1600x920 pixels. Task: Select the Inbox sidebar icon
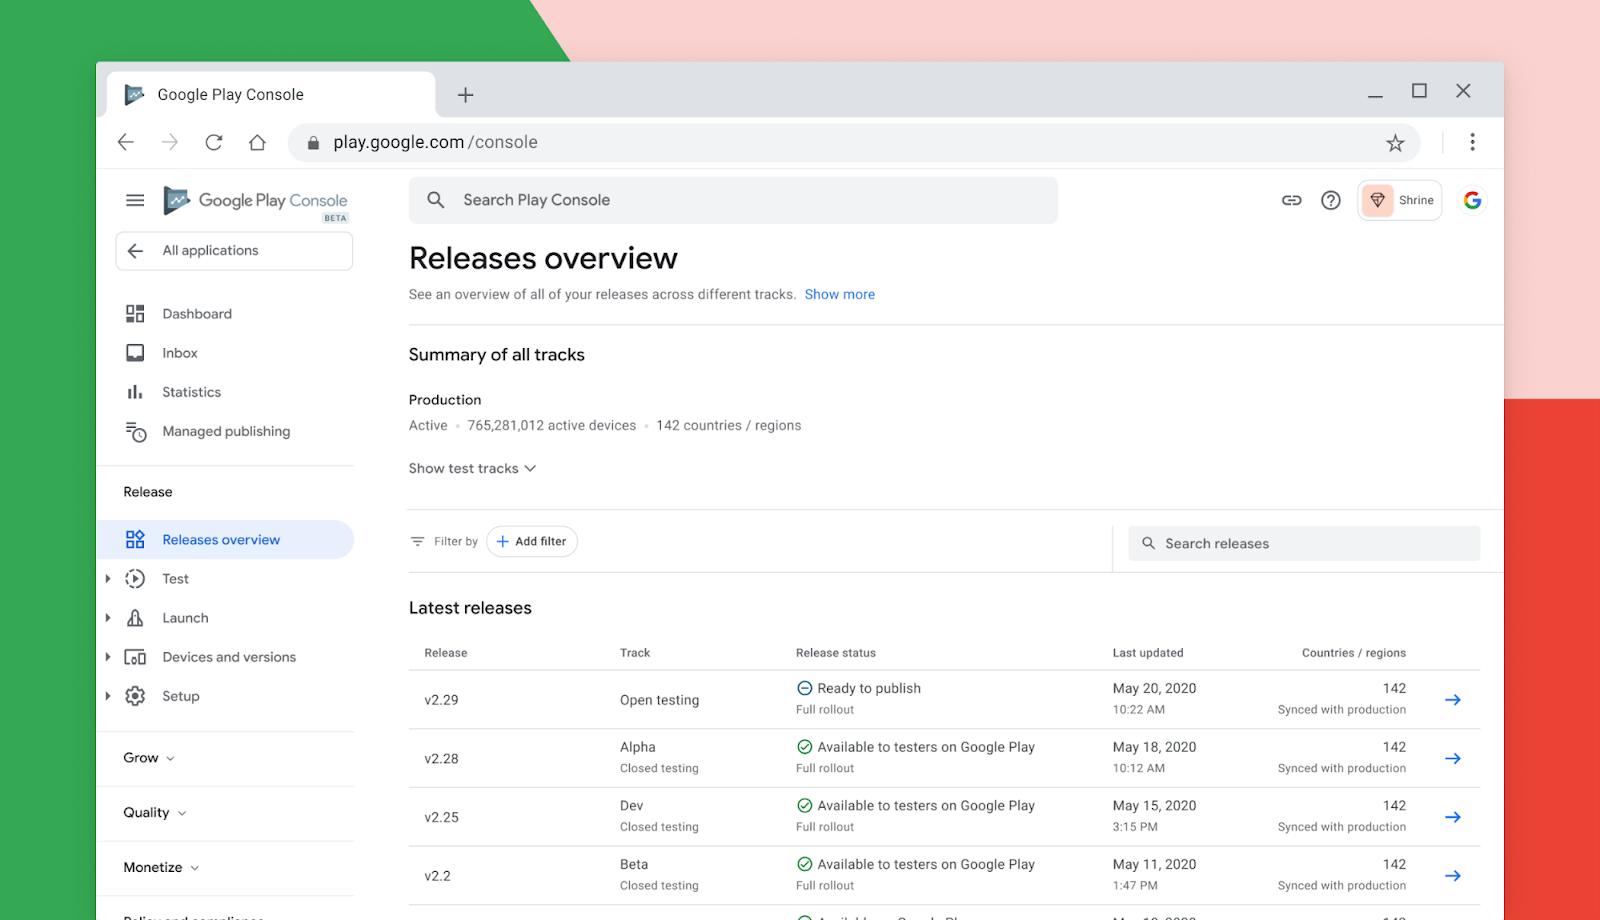tap(135, 352)
